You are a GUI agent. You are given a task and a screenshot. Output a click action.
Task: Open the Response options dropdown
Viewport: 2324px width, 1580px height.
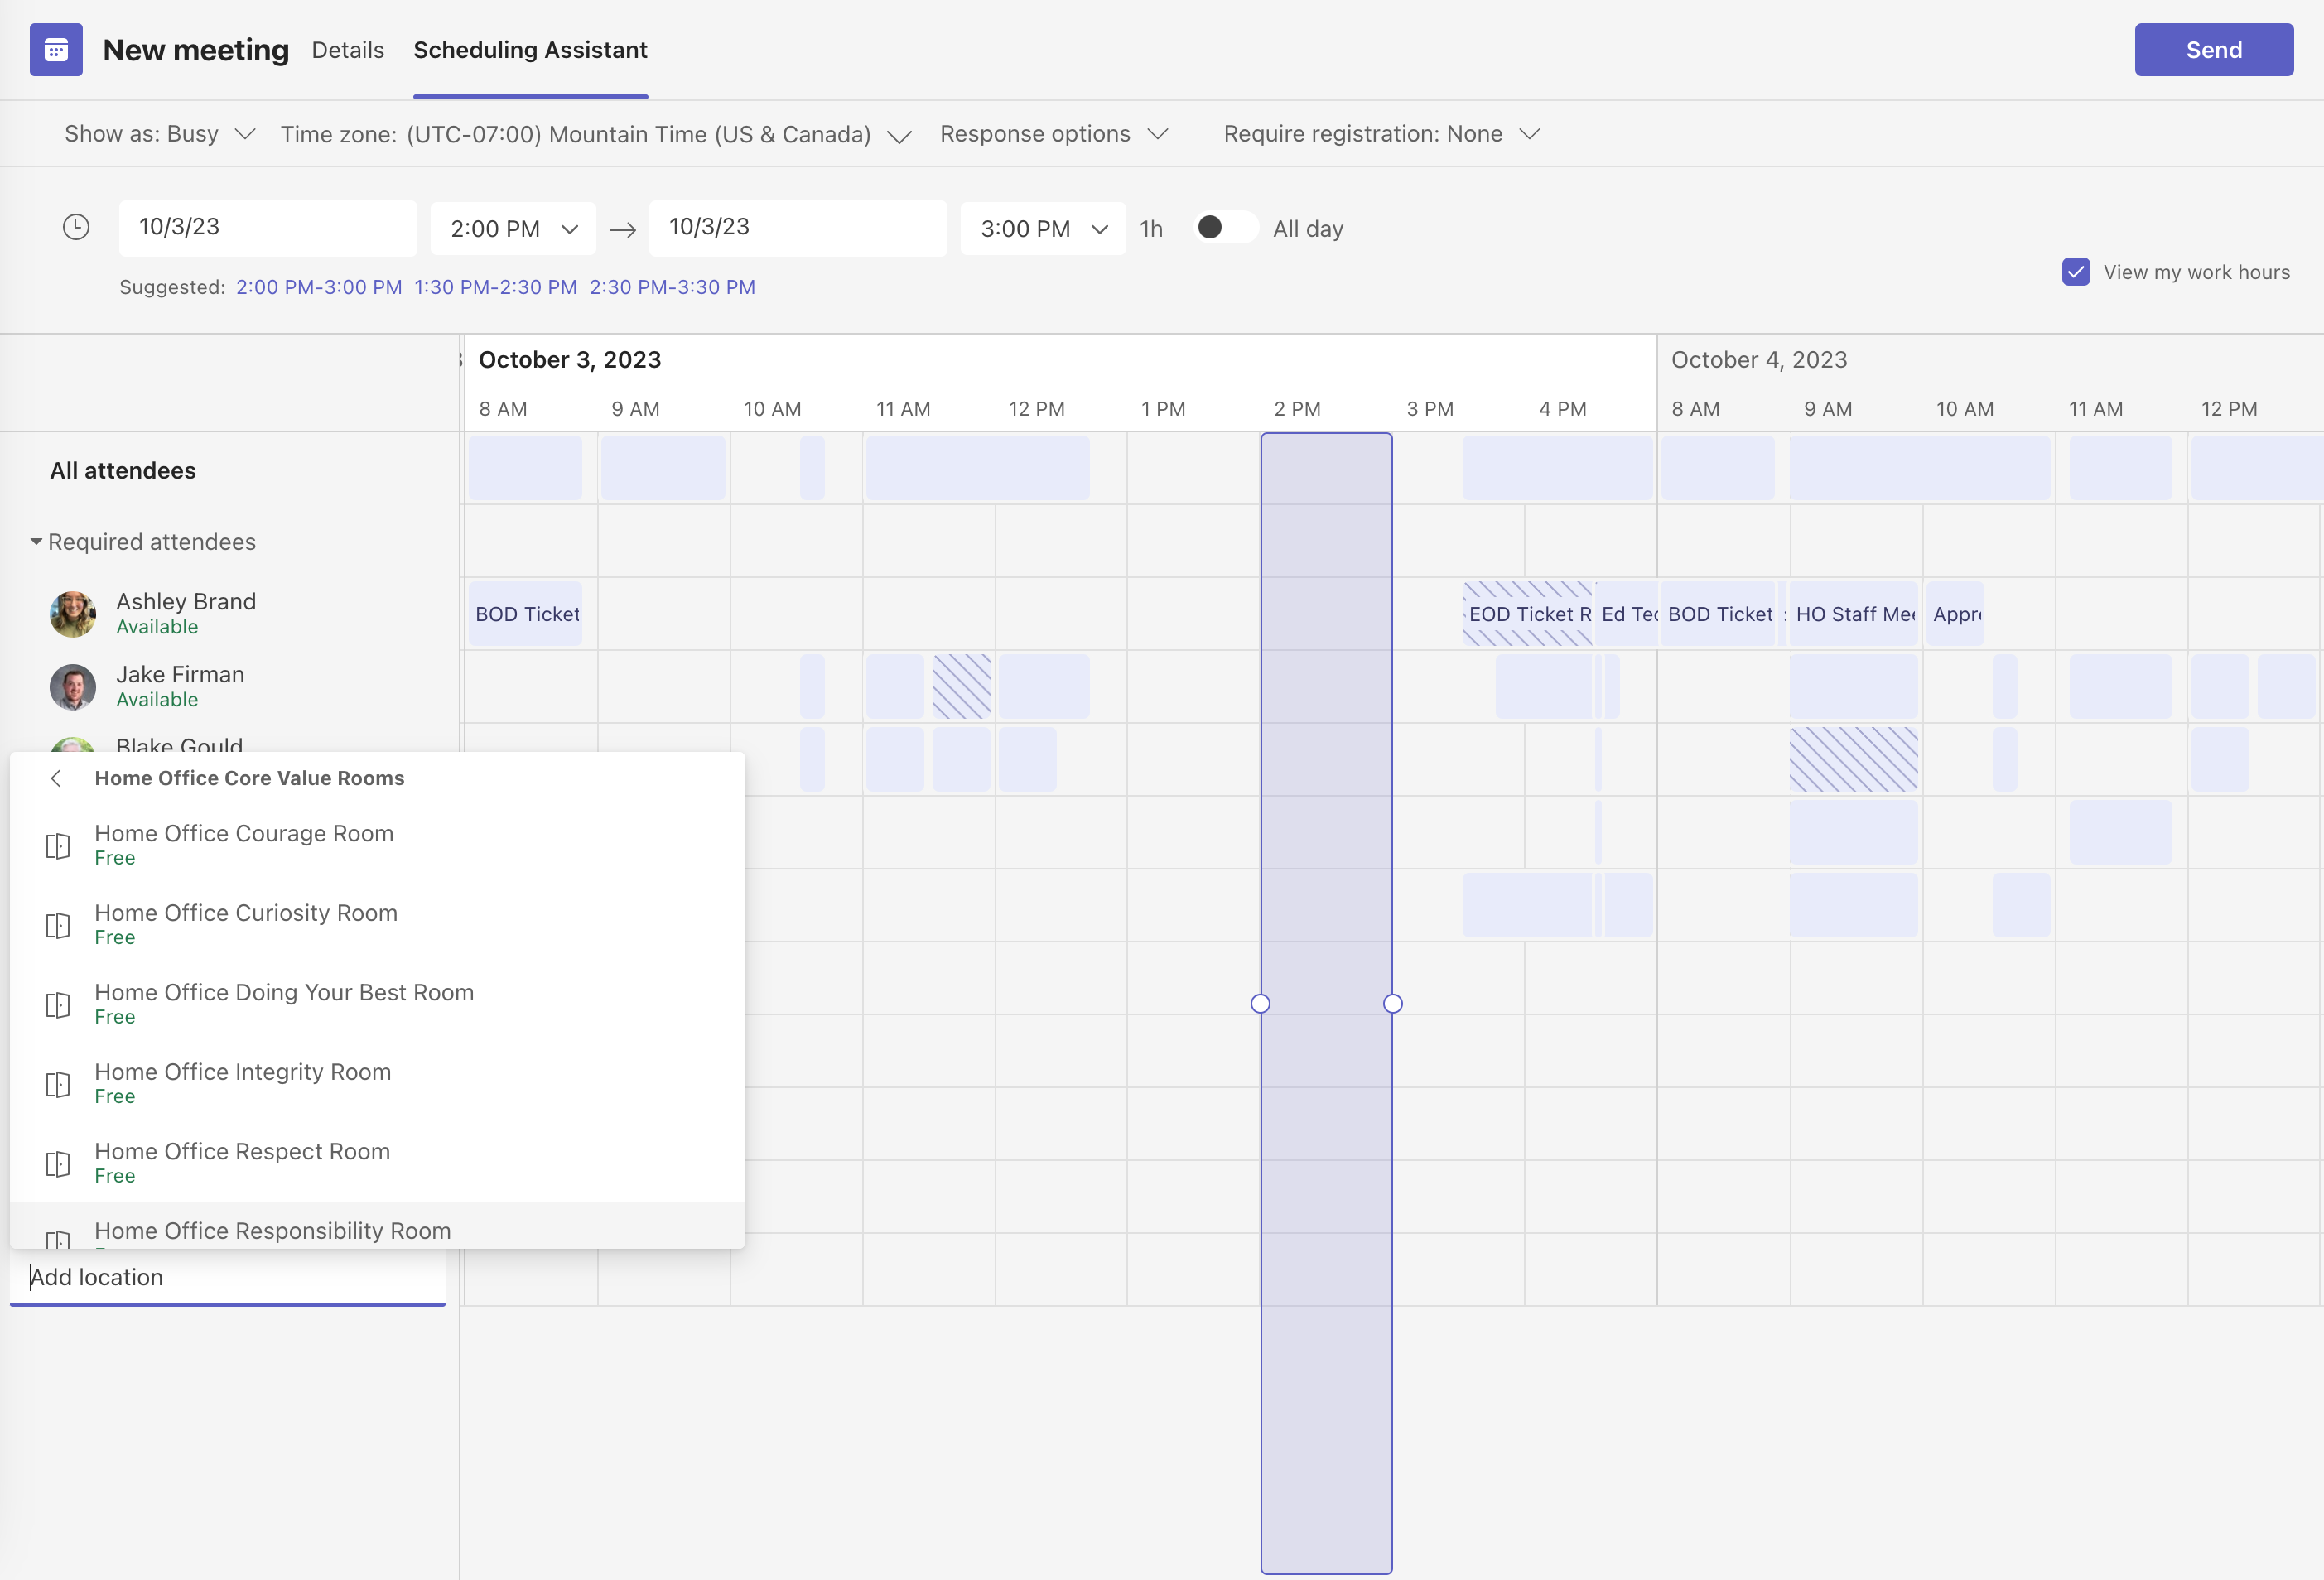(x=1052, y=133)
